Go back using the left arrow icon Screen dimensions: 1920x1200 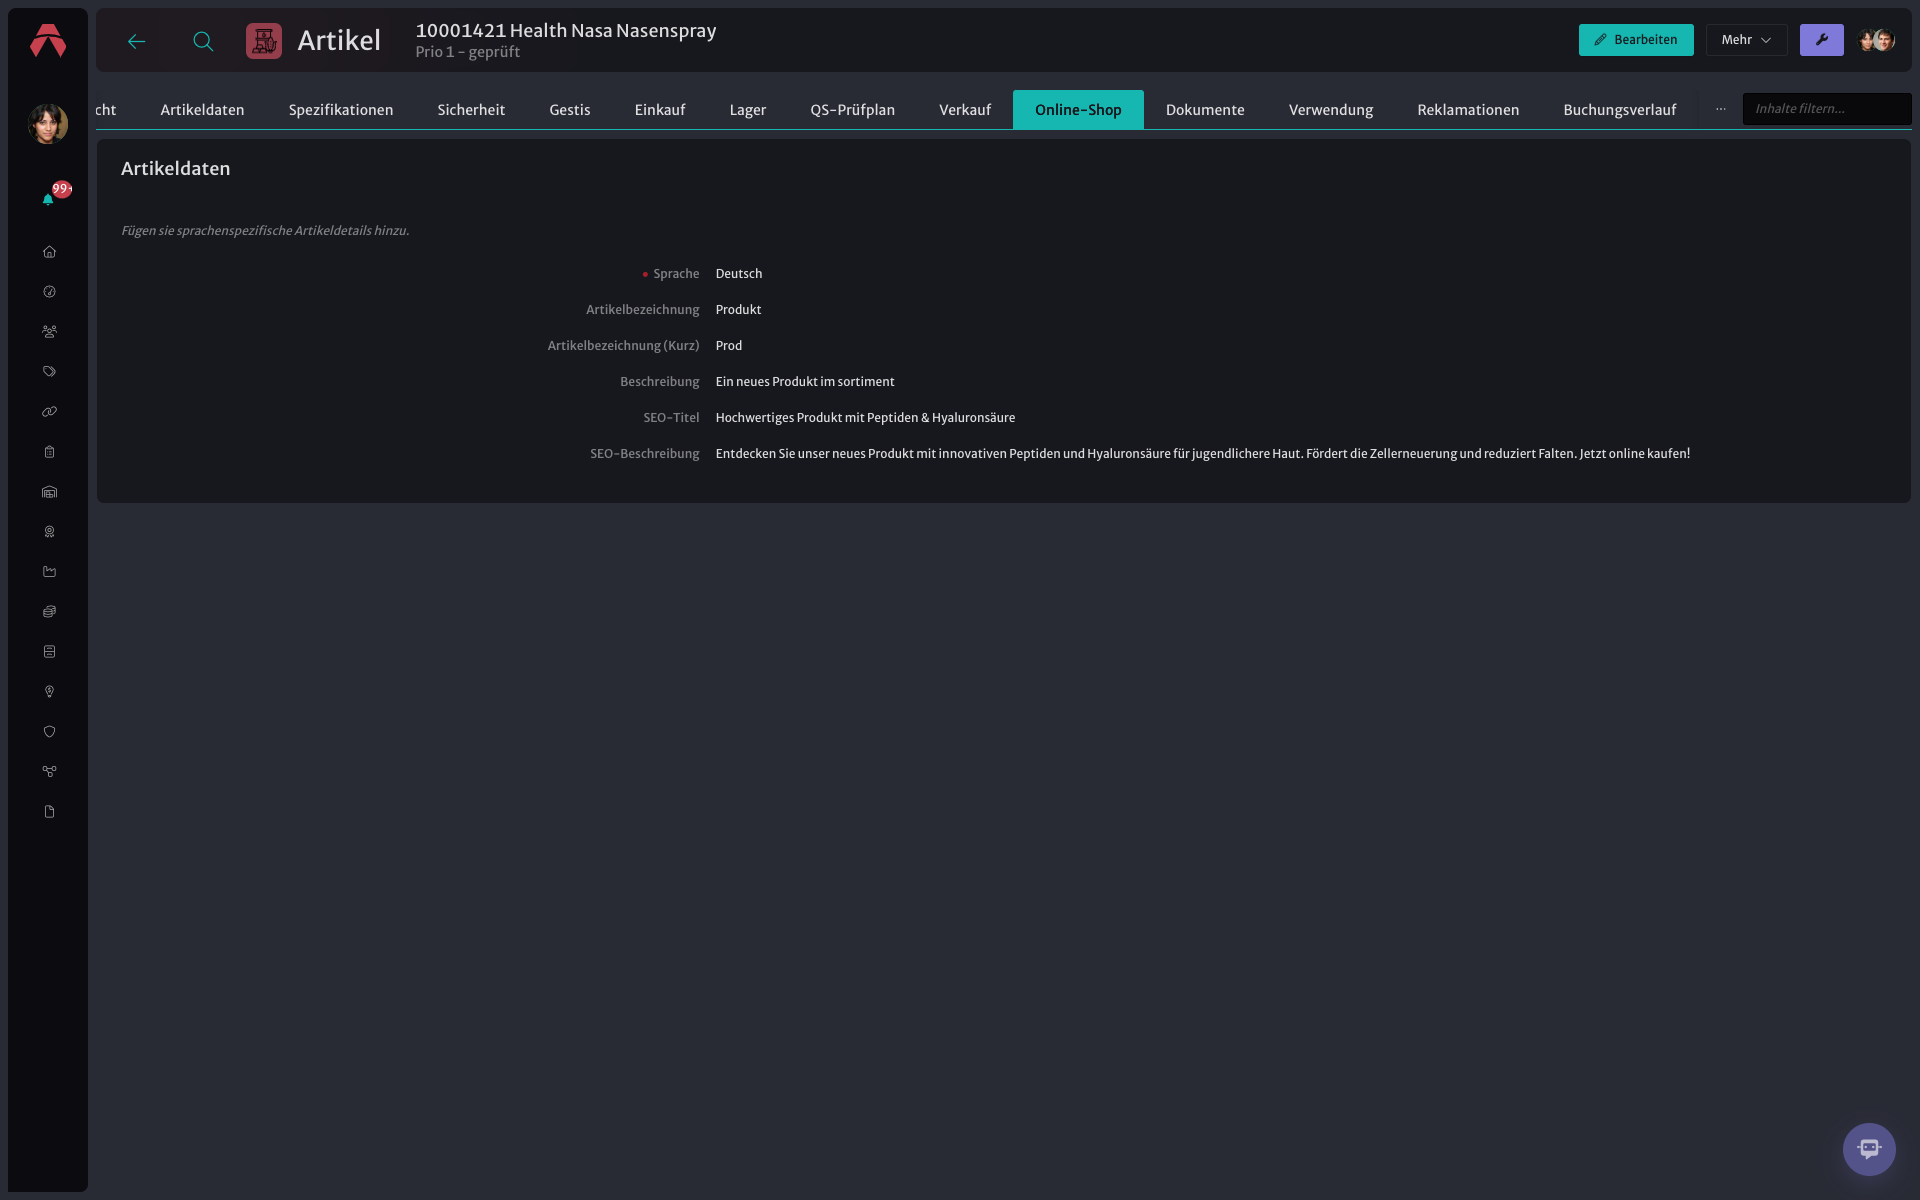pyautogui.click(x=137, y=41)
